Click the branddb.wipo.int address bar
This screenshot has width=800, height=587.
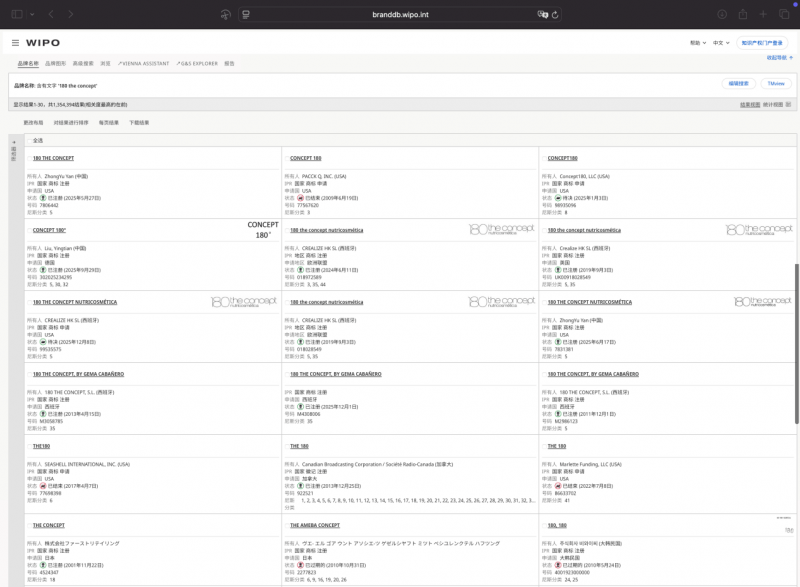coord(400,14)
